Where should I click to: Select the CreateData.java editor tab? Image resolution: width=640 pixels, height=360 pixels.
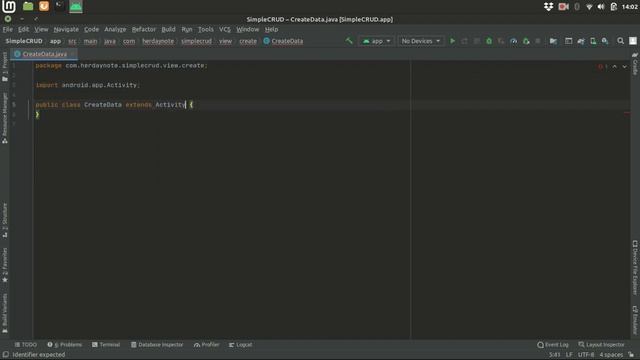click(x=44, y=54)
